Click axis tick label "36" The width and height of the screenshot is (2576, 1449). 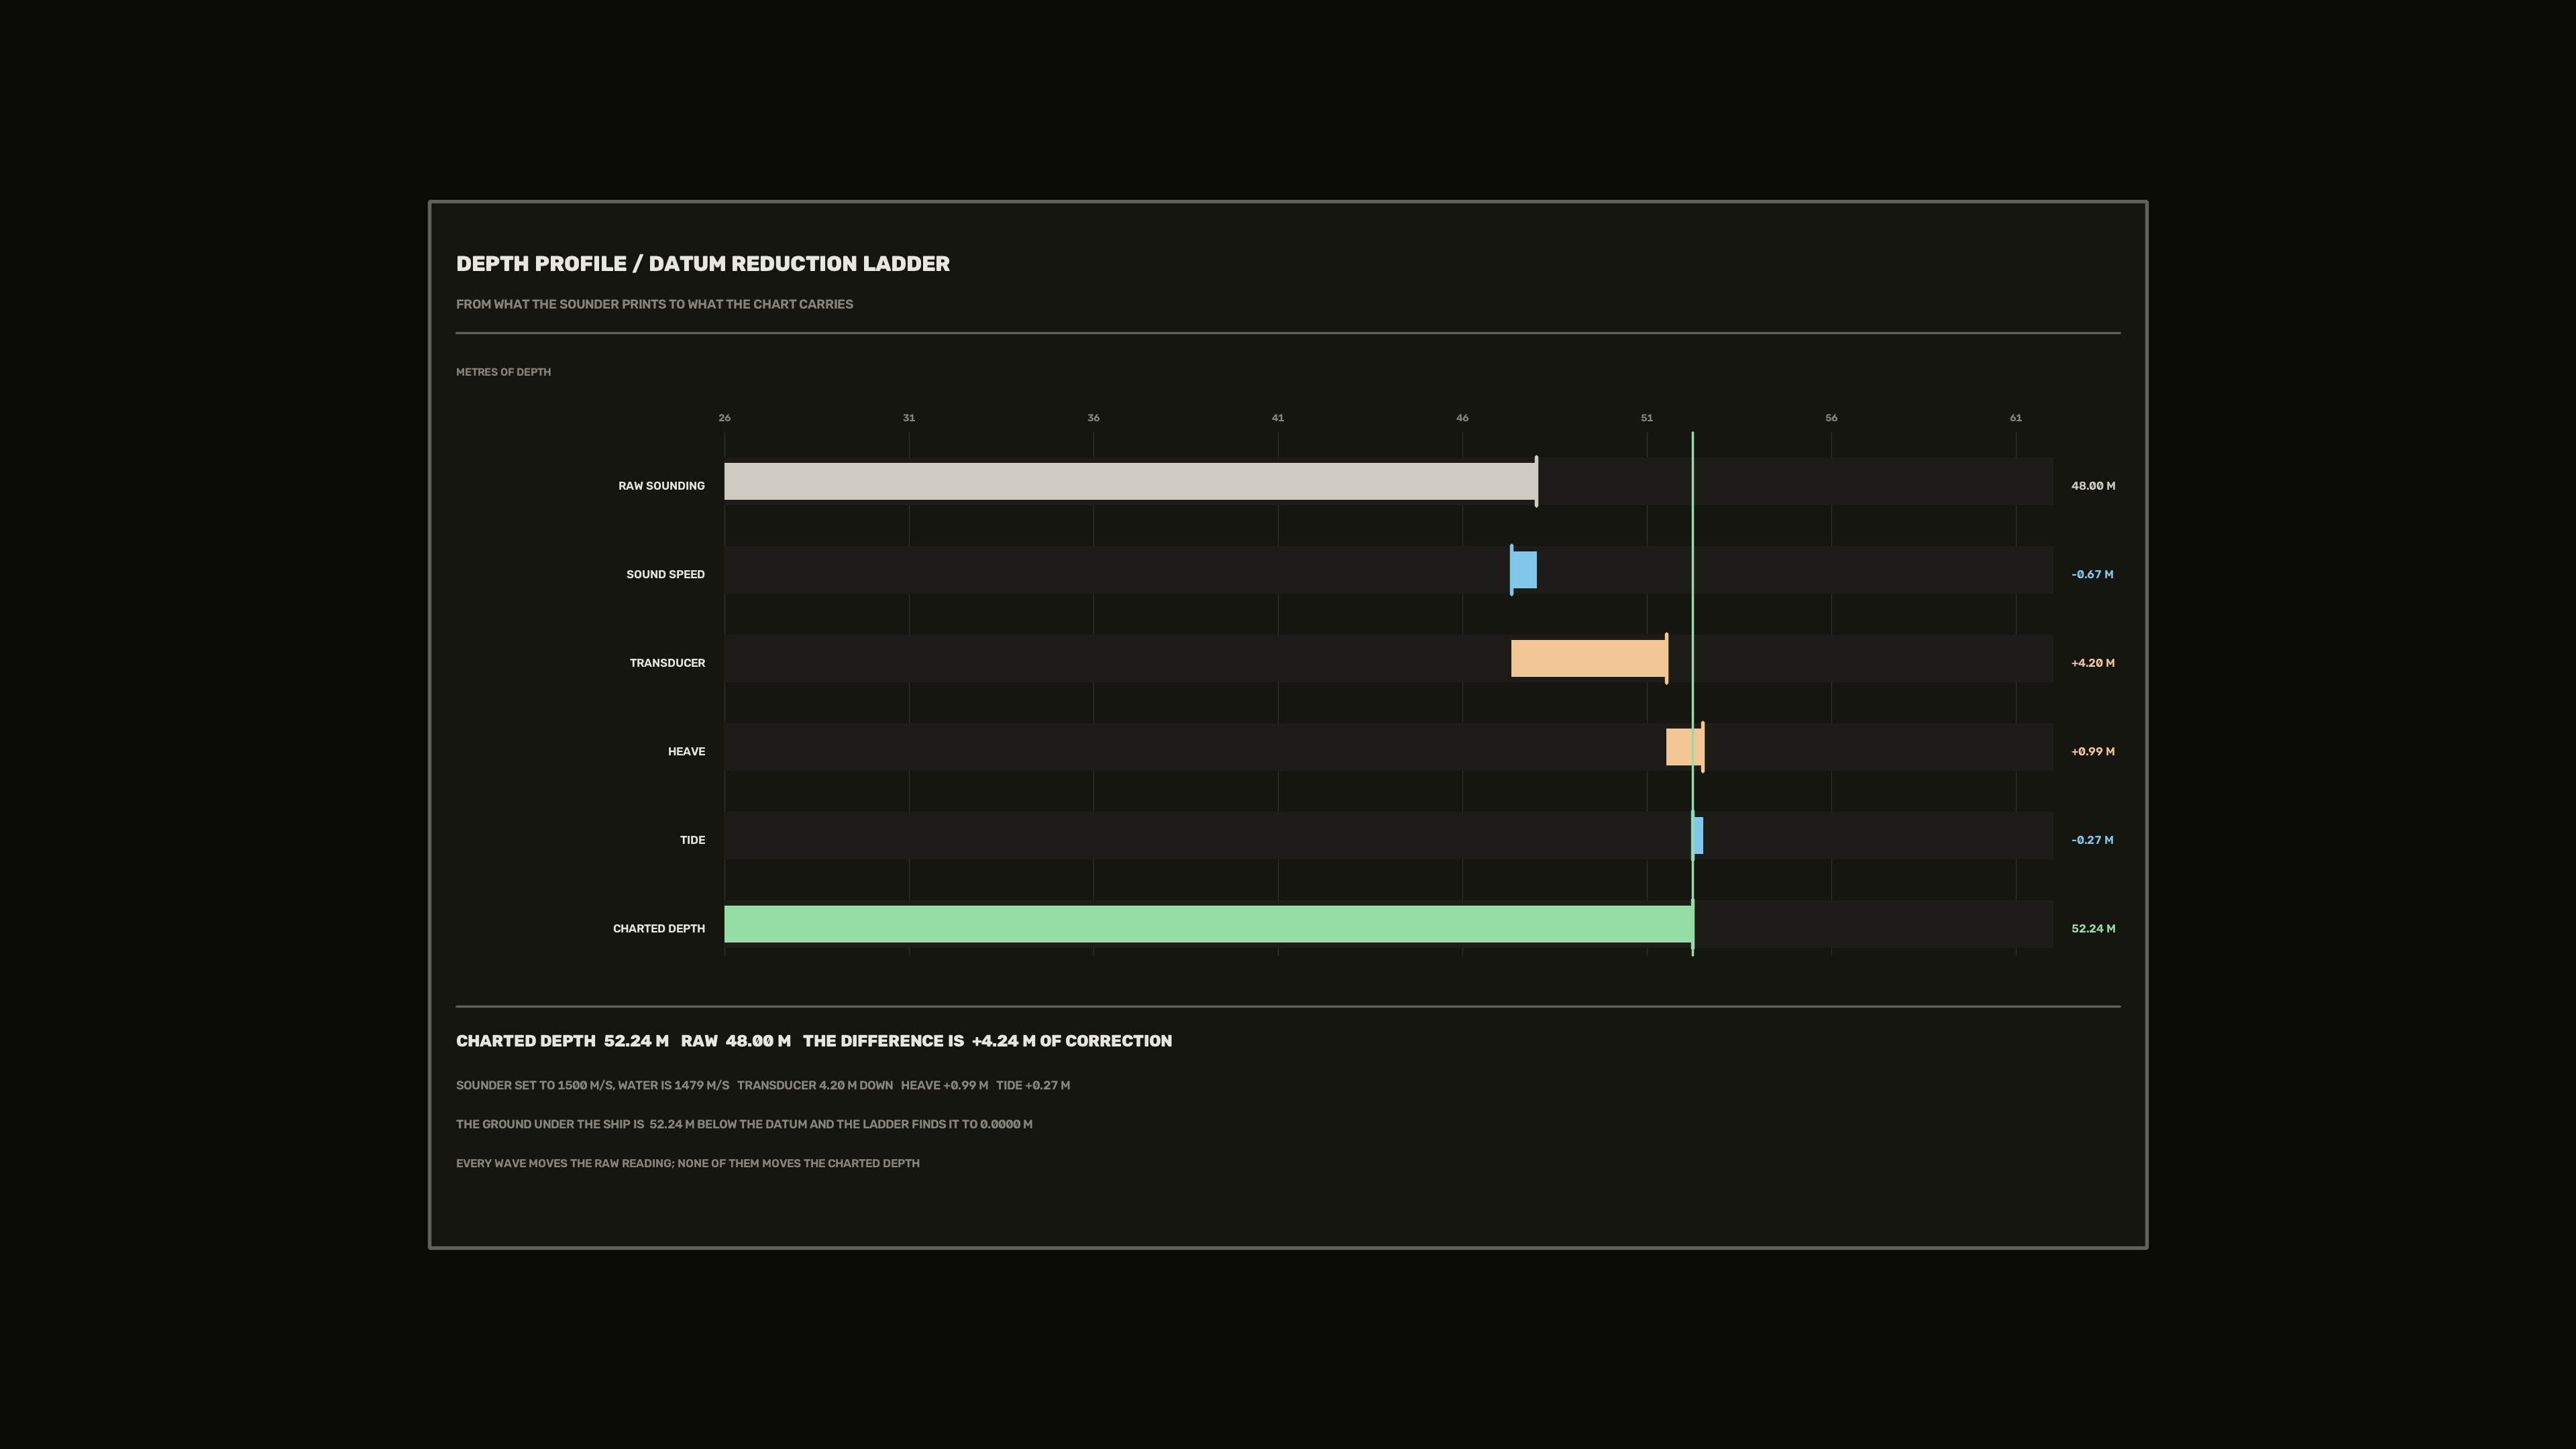pos(1093,418)
